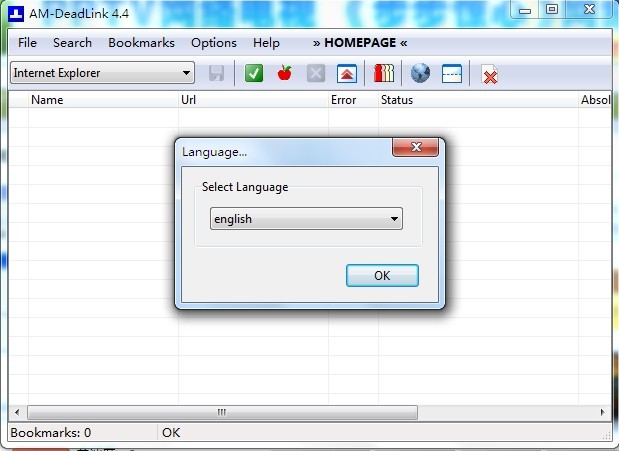Click the blue window preview icon
The image size is (619, 451).
(x=451, y=73)
